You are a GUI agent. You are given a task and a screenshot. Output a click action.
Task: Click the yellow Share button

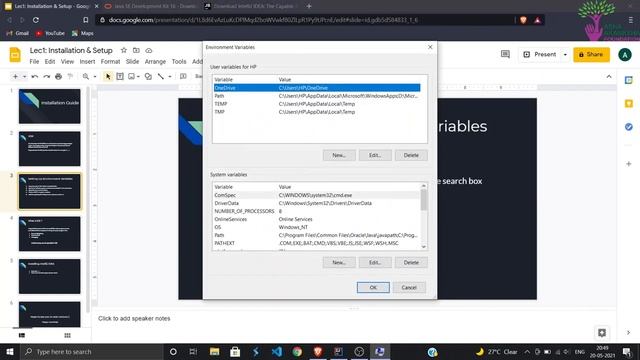[591, 54]
